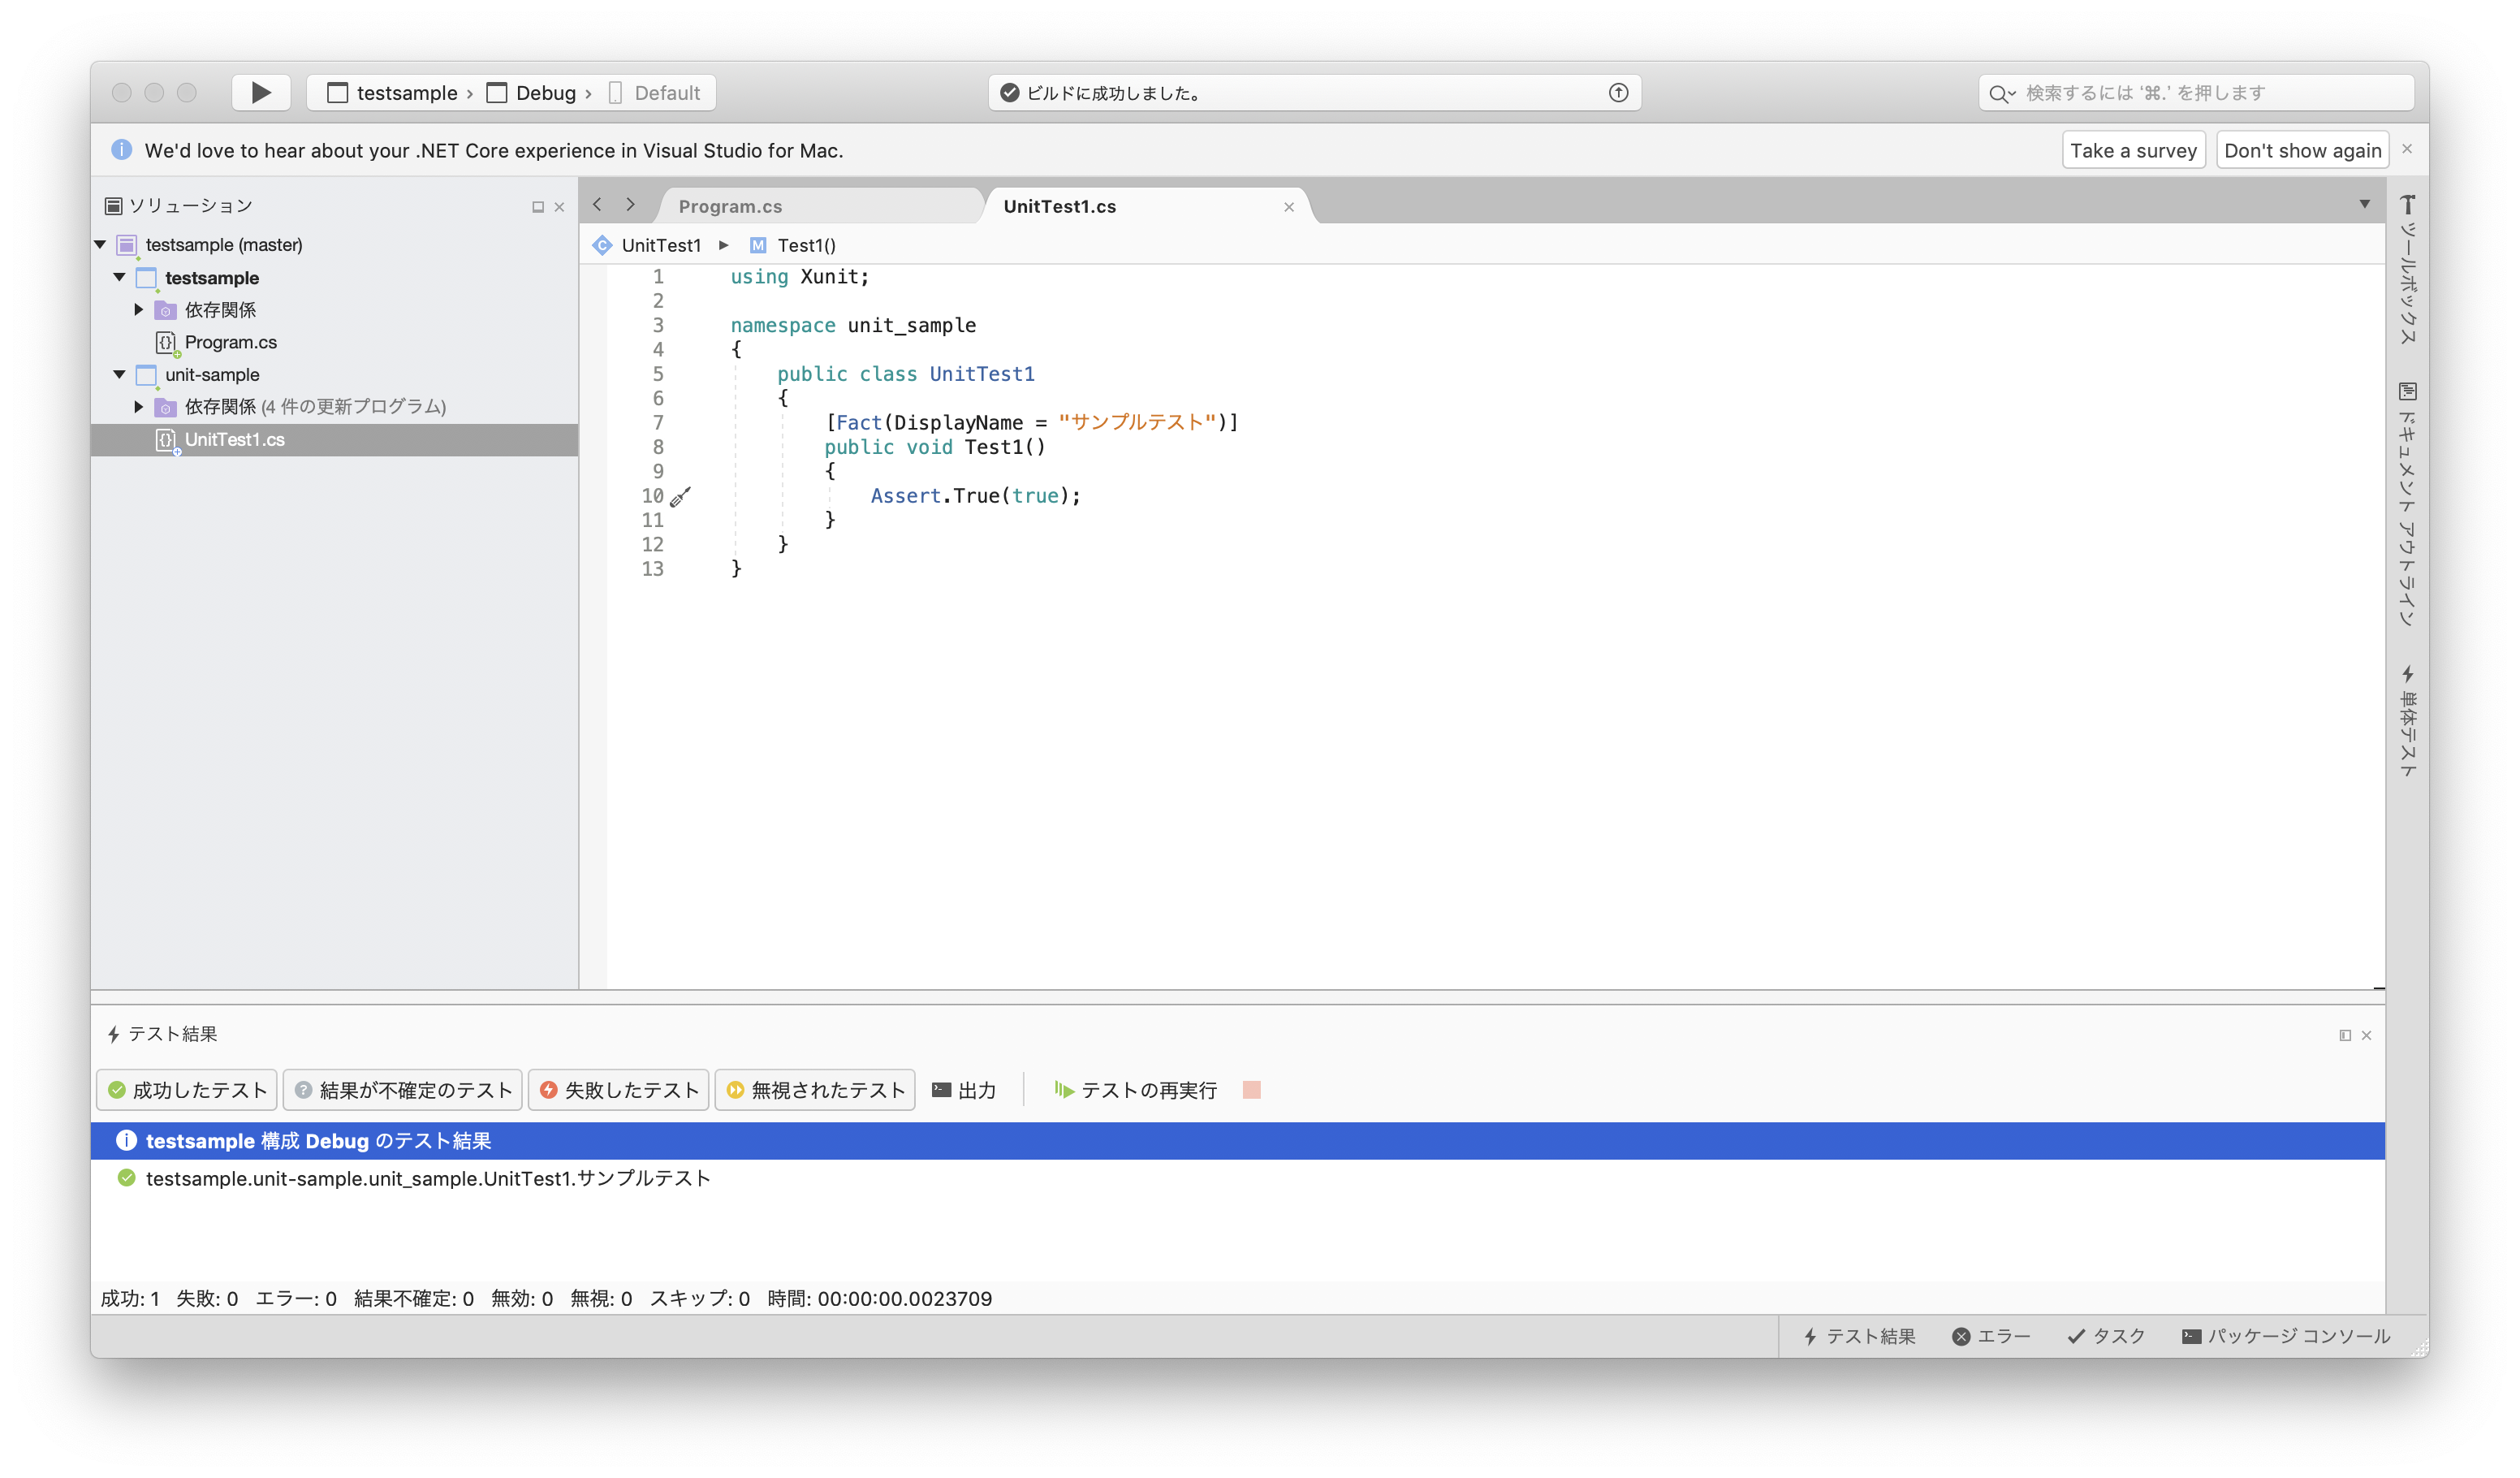Select the UnitTest1.cs tab
The image size is (2520, 1478).
coord(1055,206)
